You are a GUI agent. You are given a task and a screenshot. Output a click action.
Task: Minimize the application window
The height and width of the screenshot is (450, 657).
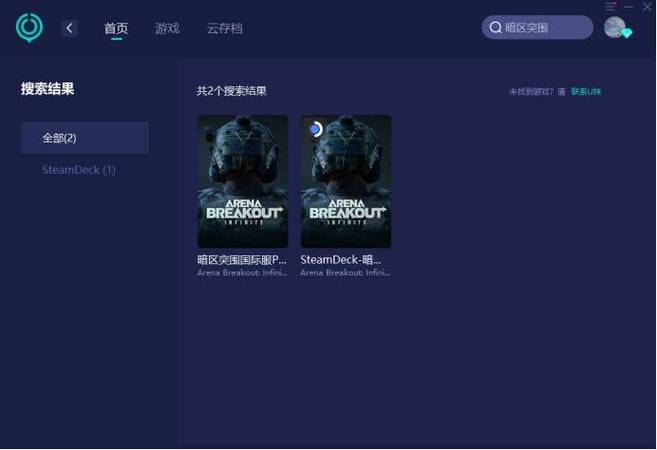tap(629, 6)
